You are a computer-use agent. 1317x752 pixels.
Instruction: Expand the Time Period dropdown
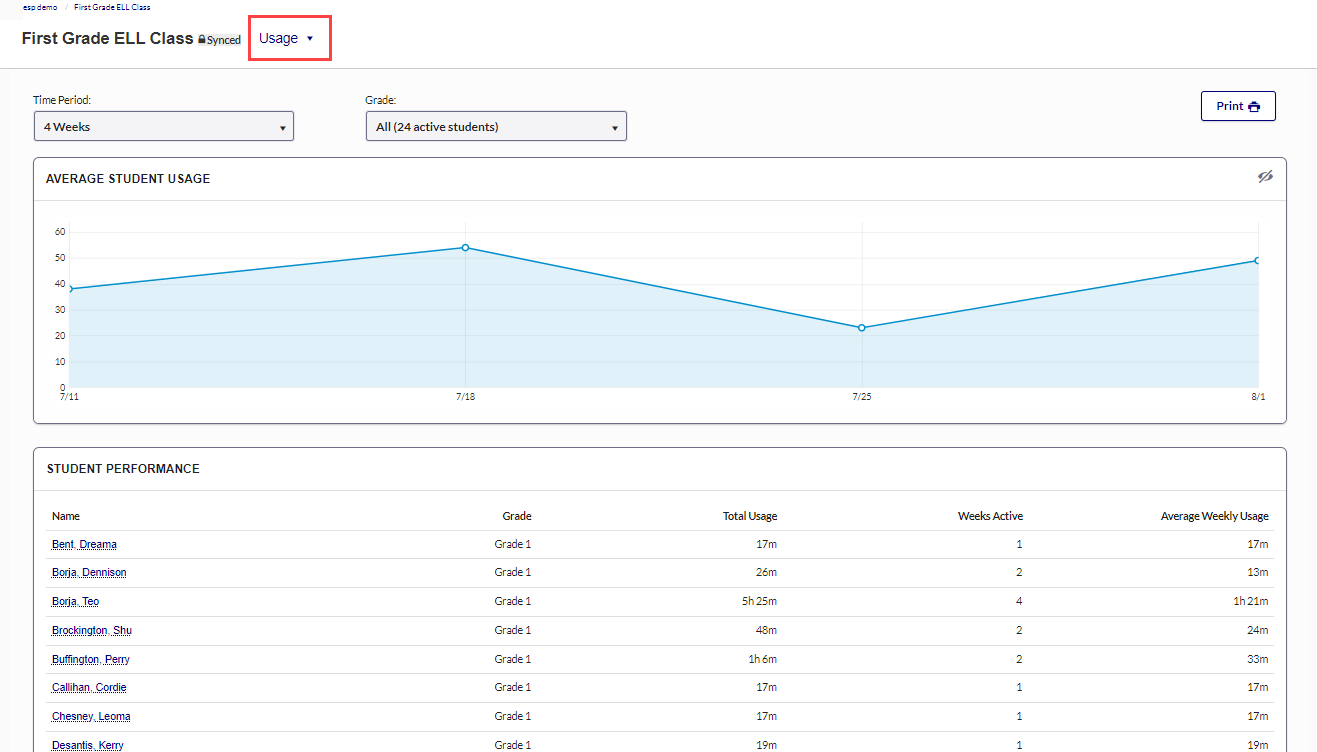[x=164, y=127]
